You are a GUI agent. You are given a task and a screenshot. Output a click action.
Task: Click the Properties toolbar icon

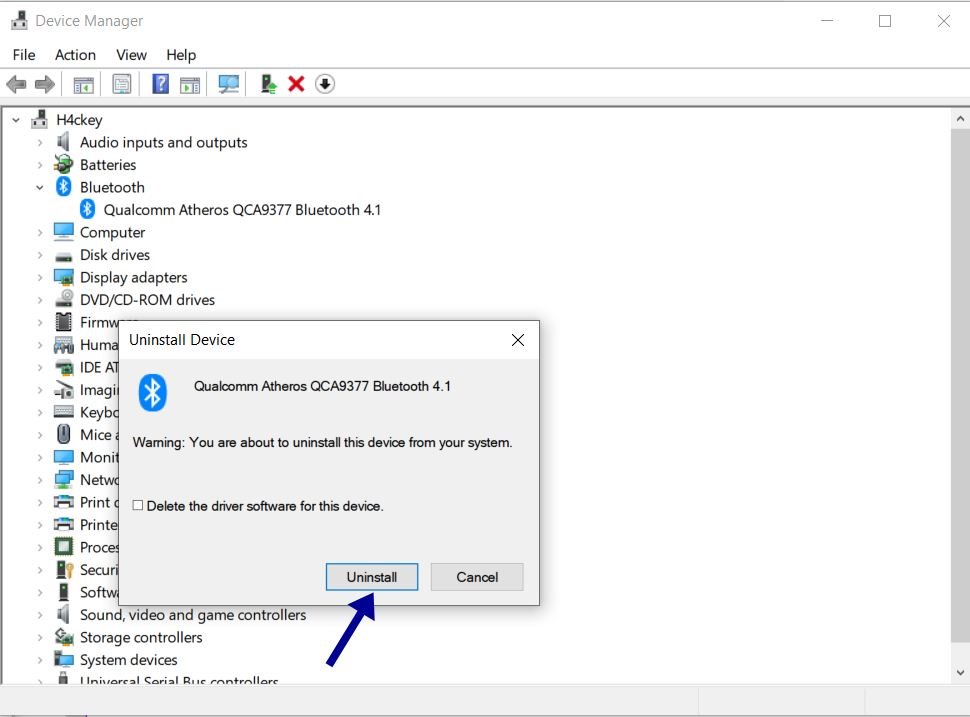pos(122,83)
